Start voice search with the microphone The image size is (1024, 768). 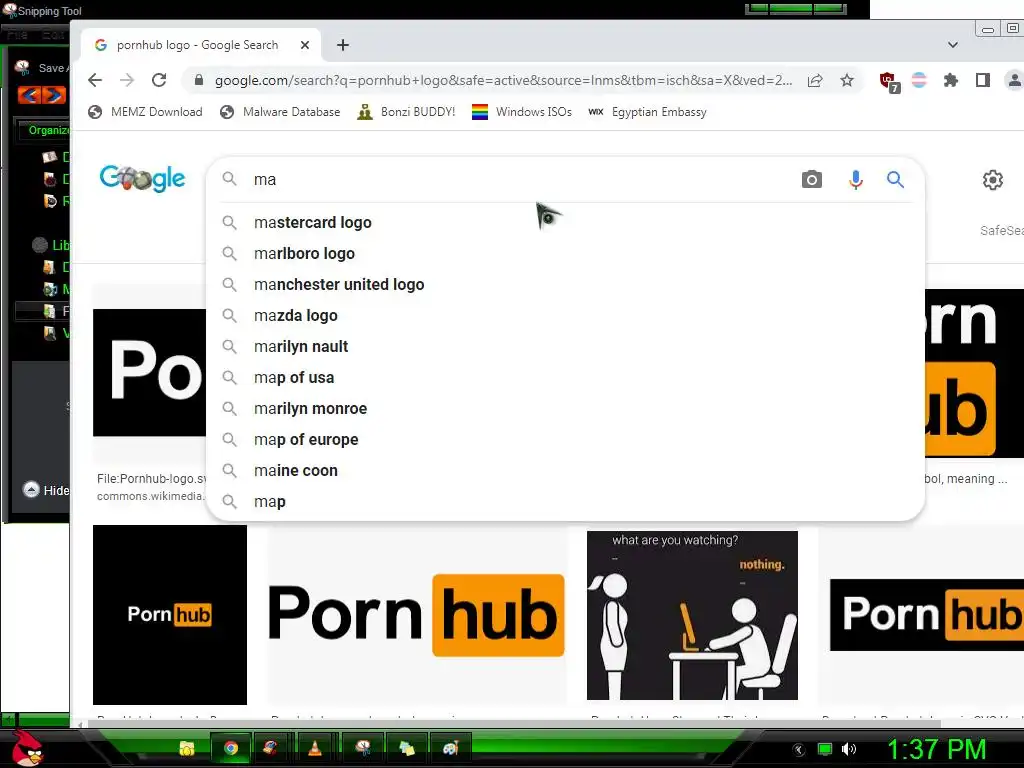pyautogui.click(x=856, y=179)
